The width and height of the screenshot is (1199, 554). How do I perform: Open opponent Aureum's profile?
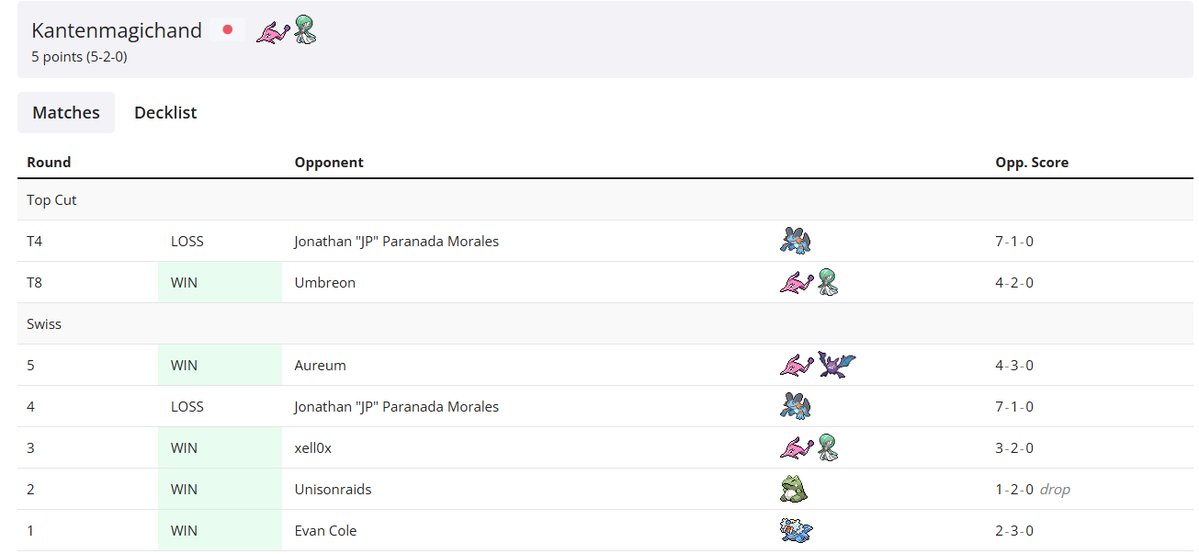(x=320, y=365)
